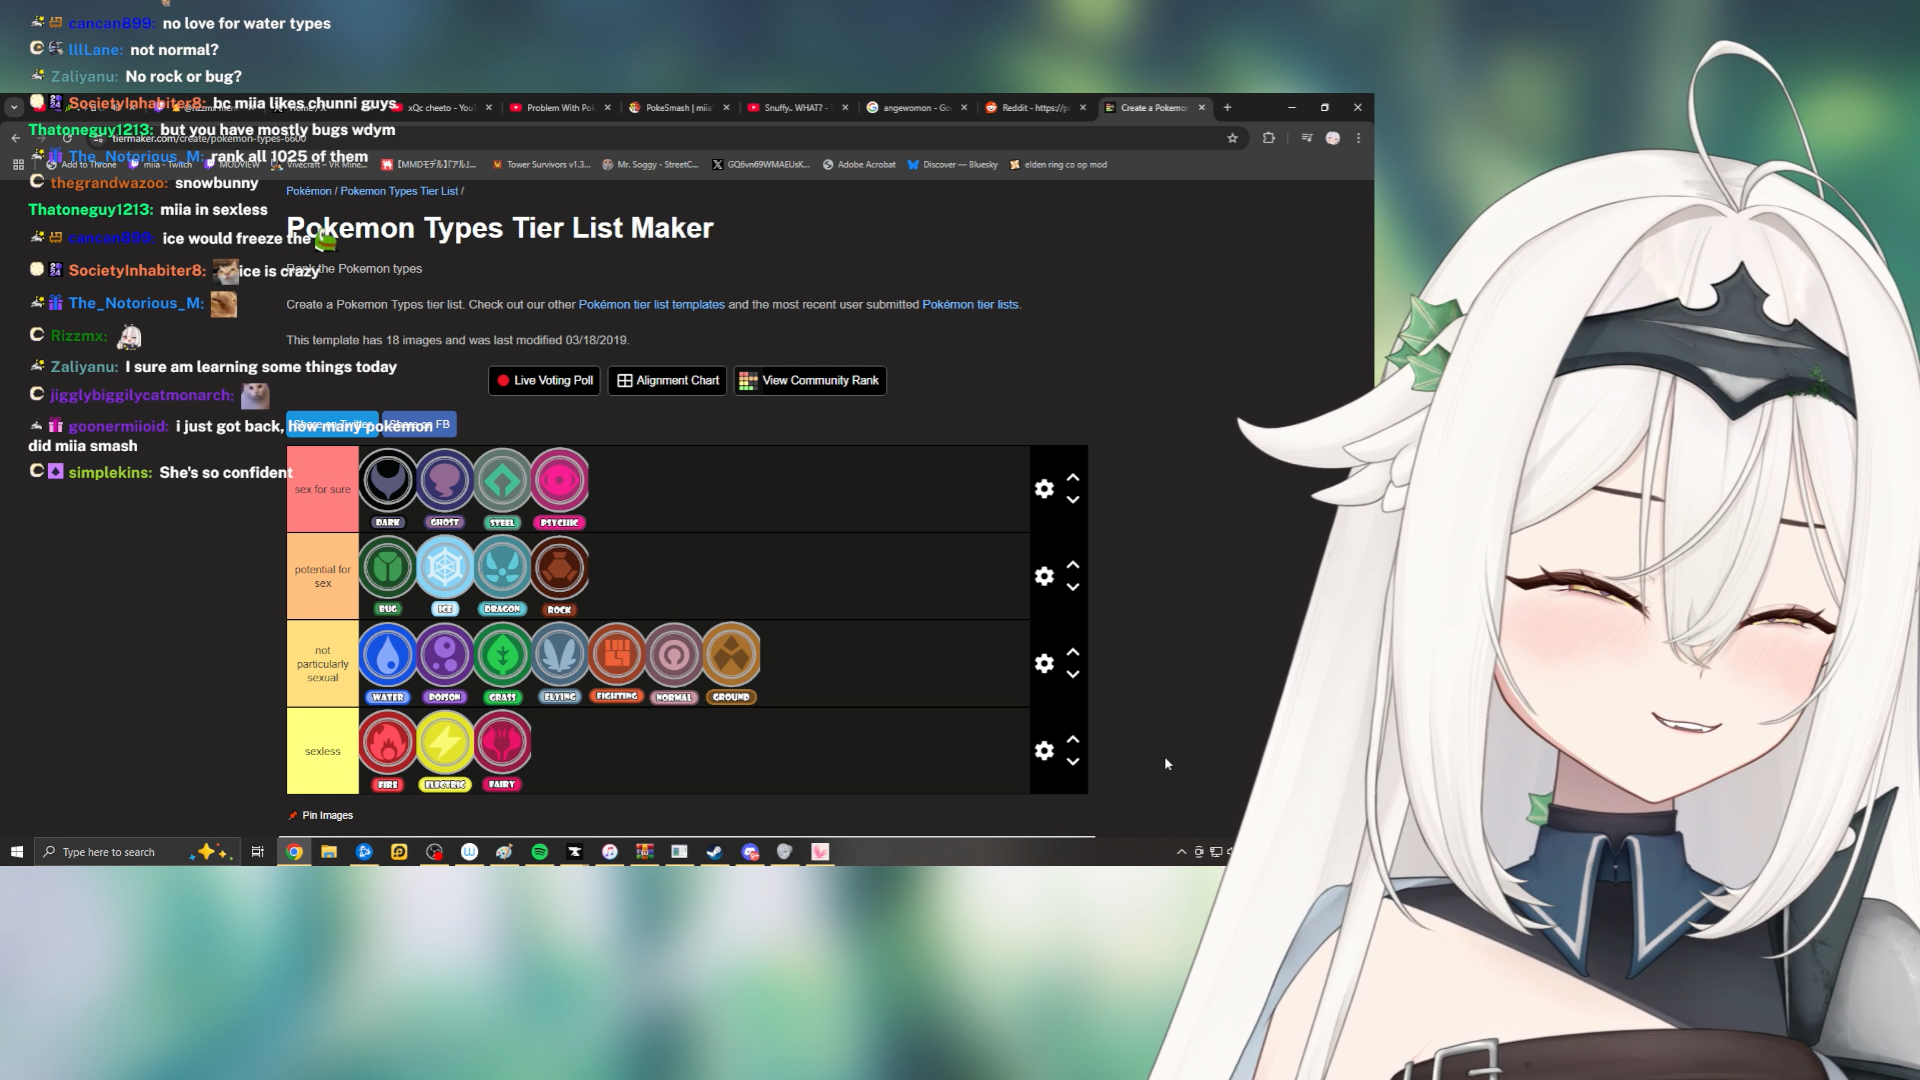Open the Chrome extensions puzzle icon
The height and width of the screenshot is (1080, 1920).
point(1269,138)
